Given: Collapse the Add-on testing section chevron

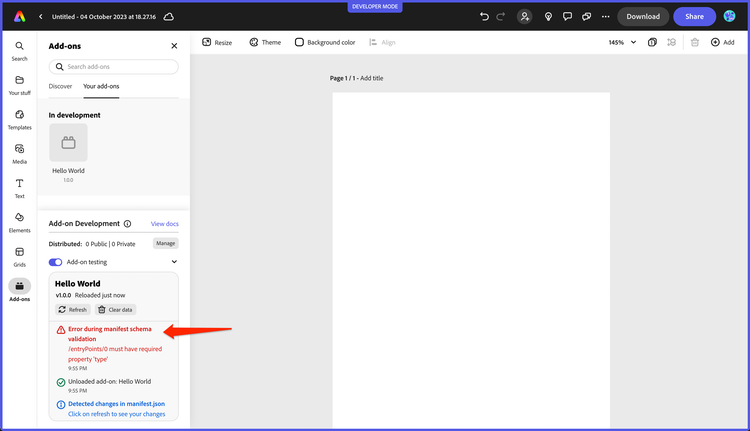Looking at the screenshot, I should click(x=174, y=262).
